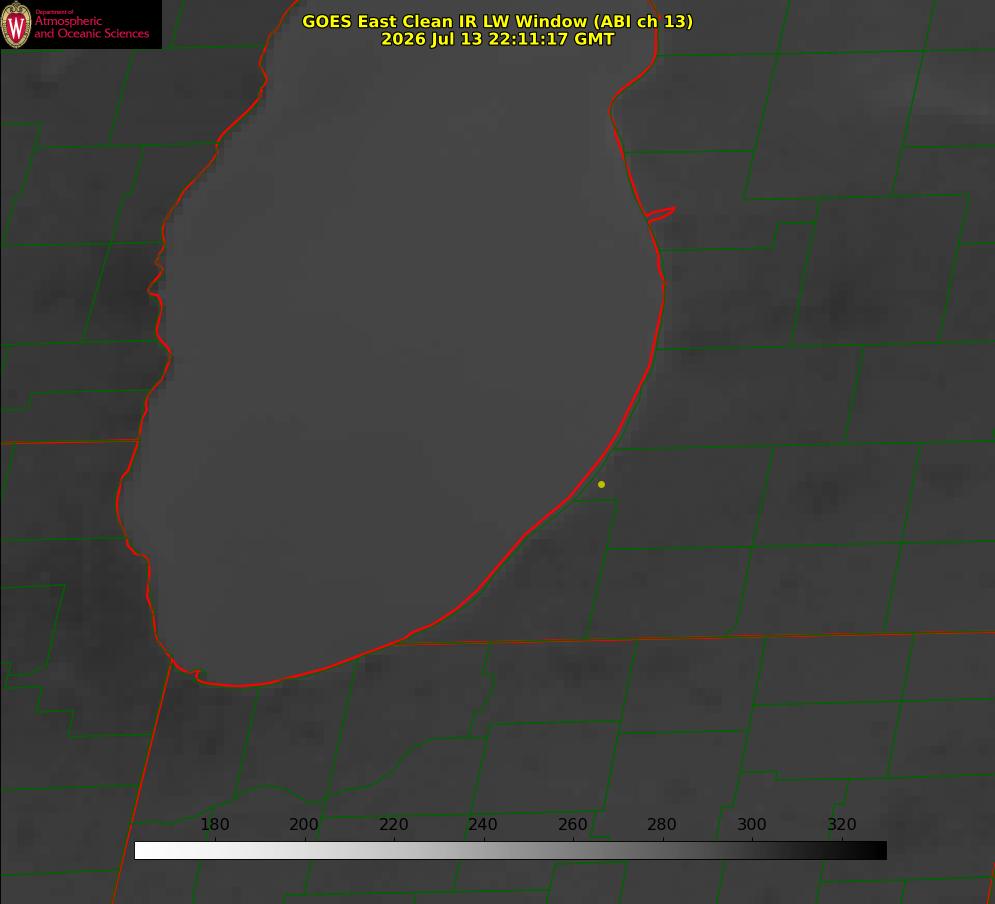Click the 260 colorbar label
995x904 pixels.
pyautogui.click(x=572, y=824)
